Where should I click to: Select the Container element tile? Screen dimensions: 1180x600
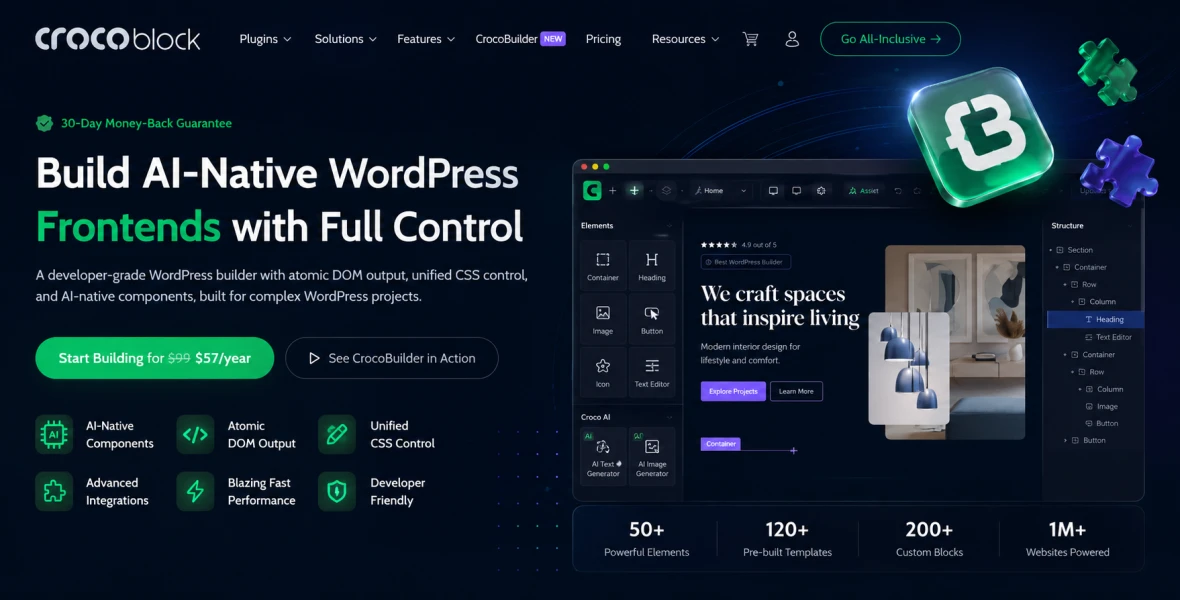[x=603, y=265]
